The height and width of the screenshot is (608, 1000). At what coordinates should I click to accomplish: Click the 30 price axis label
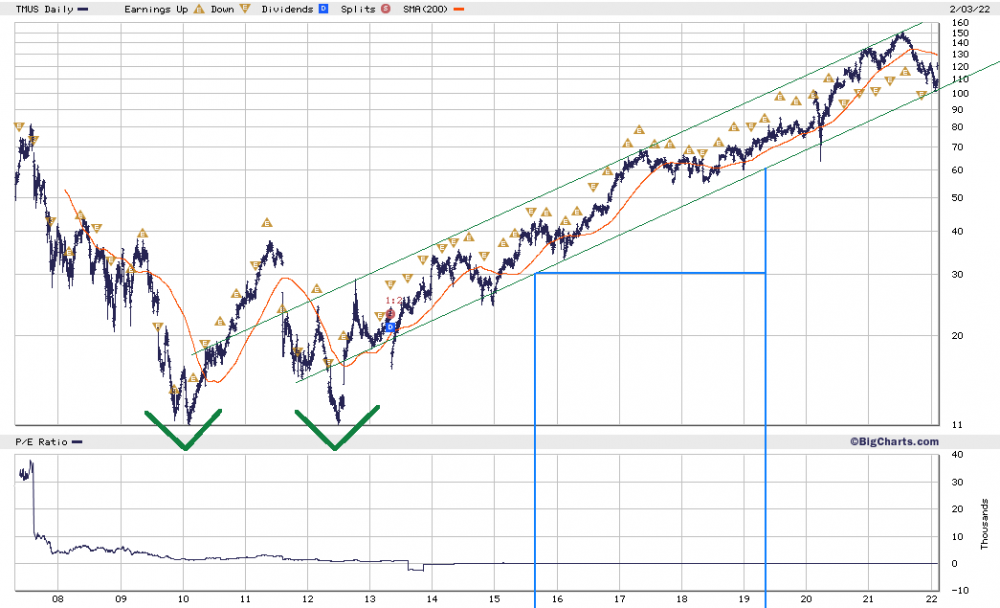click(957, 274)
